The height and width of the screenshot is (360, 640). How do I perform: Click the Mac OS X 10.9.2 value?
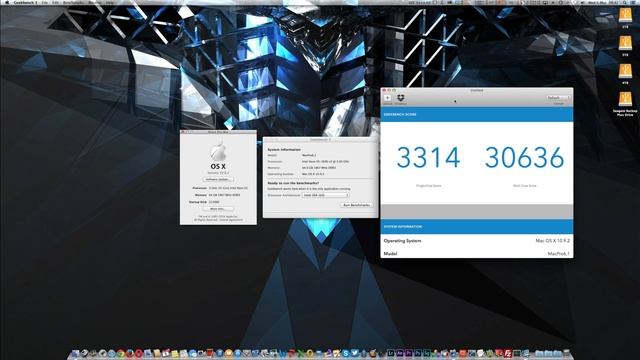click(553, 241)
